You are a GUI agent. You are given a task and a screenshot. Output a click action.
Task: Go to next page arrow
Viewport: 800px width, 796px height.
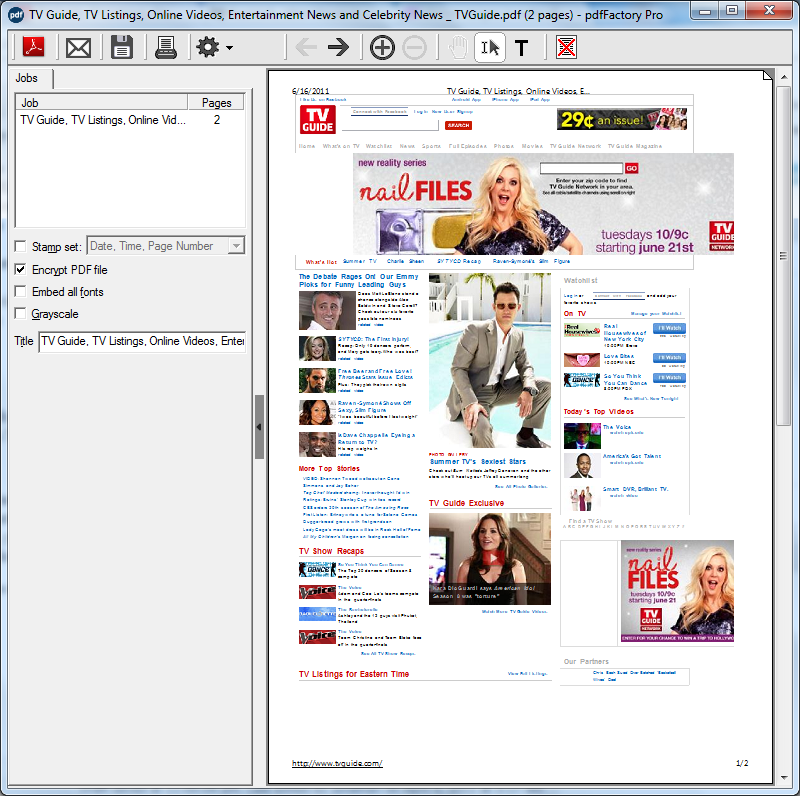click(338, 47)
